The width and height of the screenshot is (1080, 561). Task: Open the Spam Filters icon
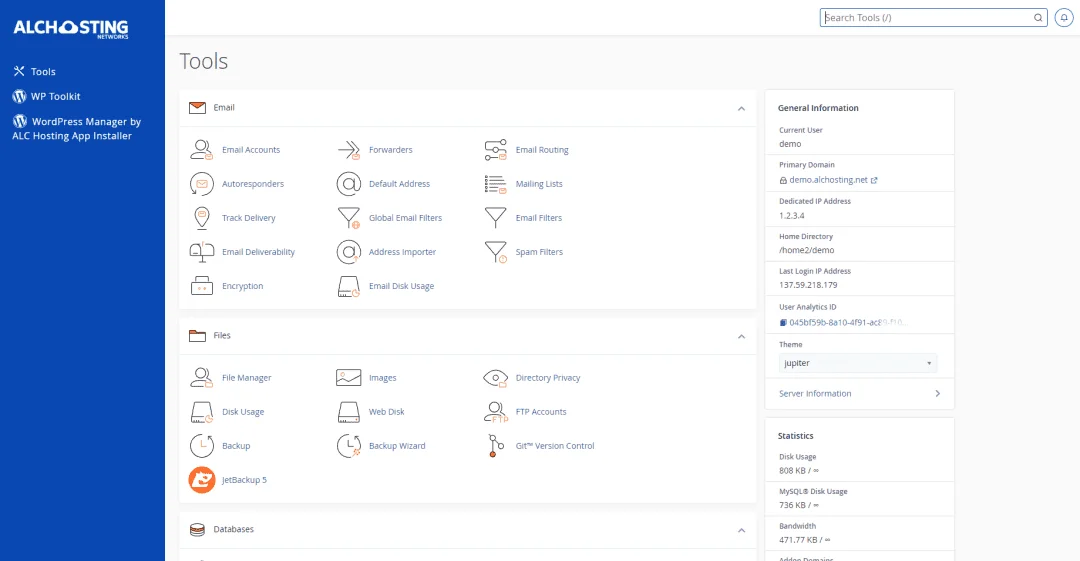pyautogui.click(x=495, y=252)
